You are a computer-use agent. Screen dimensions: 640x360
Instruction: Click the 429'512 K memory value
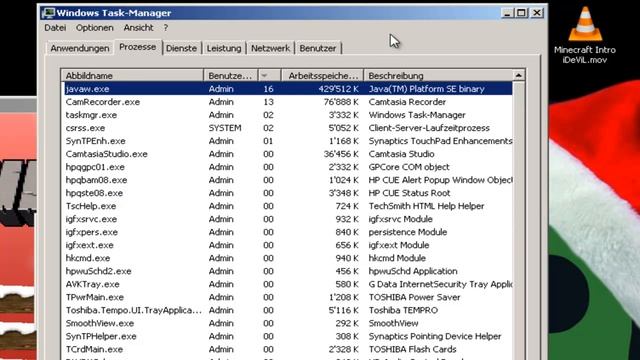[x=339, y=89]
